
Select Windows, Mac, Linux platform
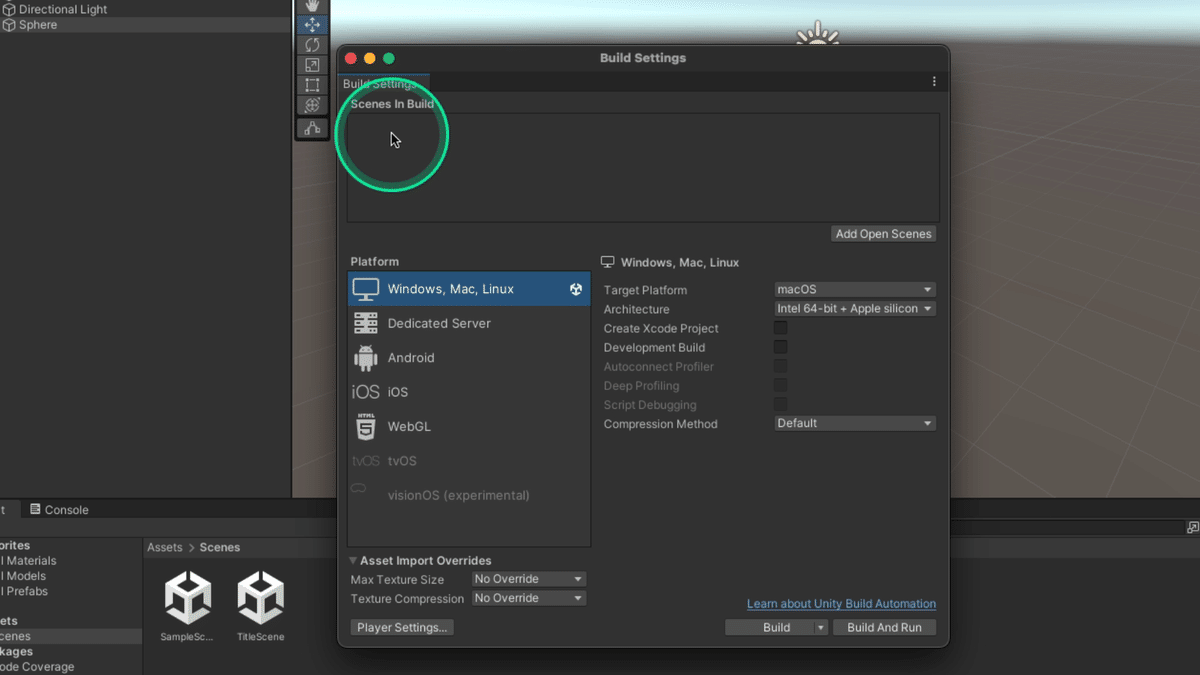click(469, 289)
